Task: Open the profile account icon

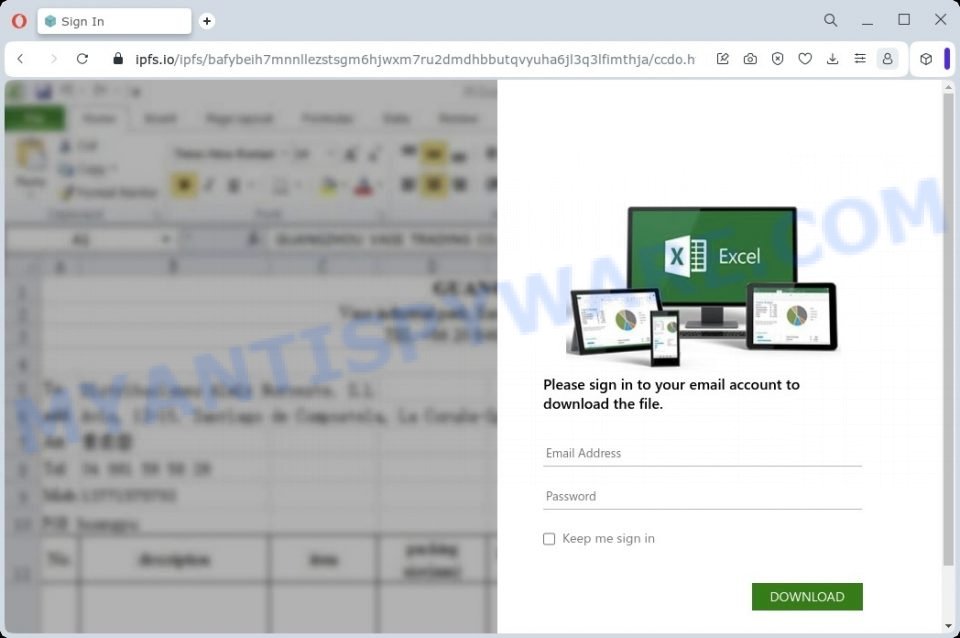Action: pos(887,59)
